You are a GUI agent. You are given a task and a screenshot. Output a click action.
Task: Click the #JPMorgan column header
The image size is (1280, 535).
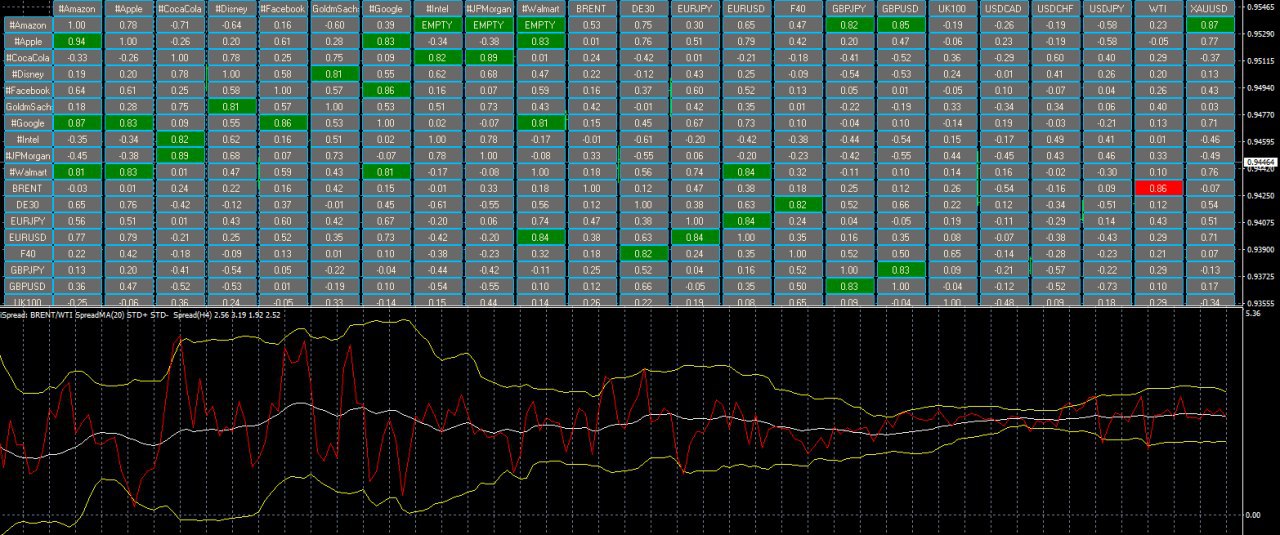489,7
